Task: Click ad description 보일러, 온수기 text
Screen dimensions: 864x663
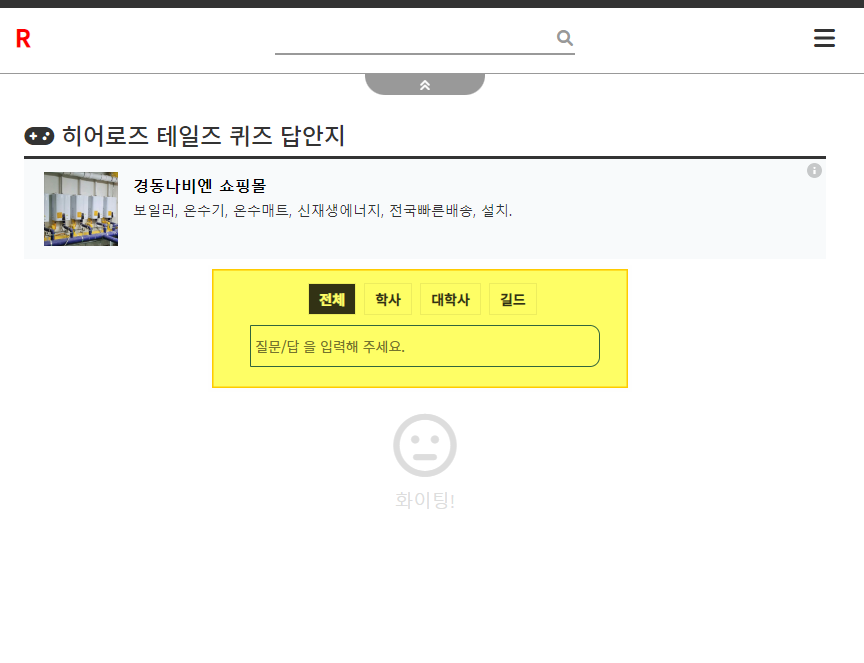Action: coord(323,211)
